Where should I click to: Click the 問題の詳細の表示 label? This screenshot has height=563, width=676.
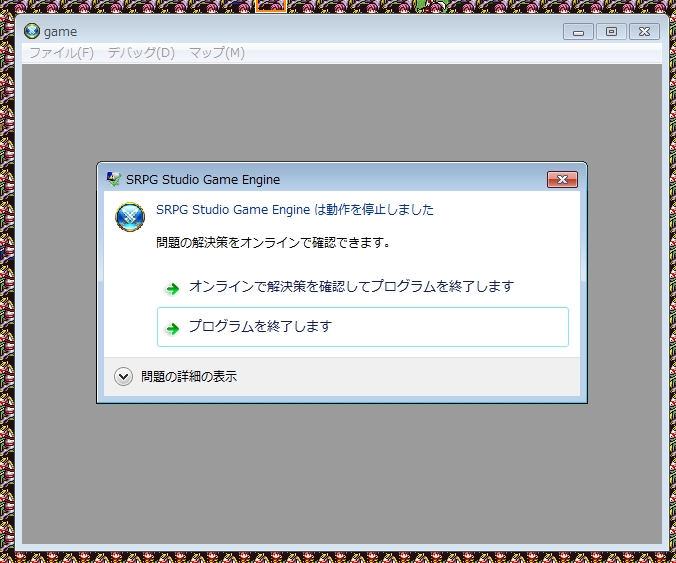click(x=189, y=376)
